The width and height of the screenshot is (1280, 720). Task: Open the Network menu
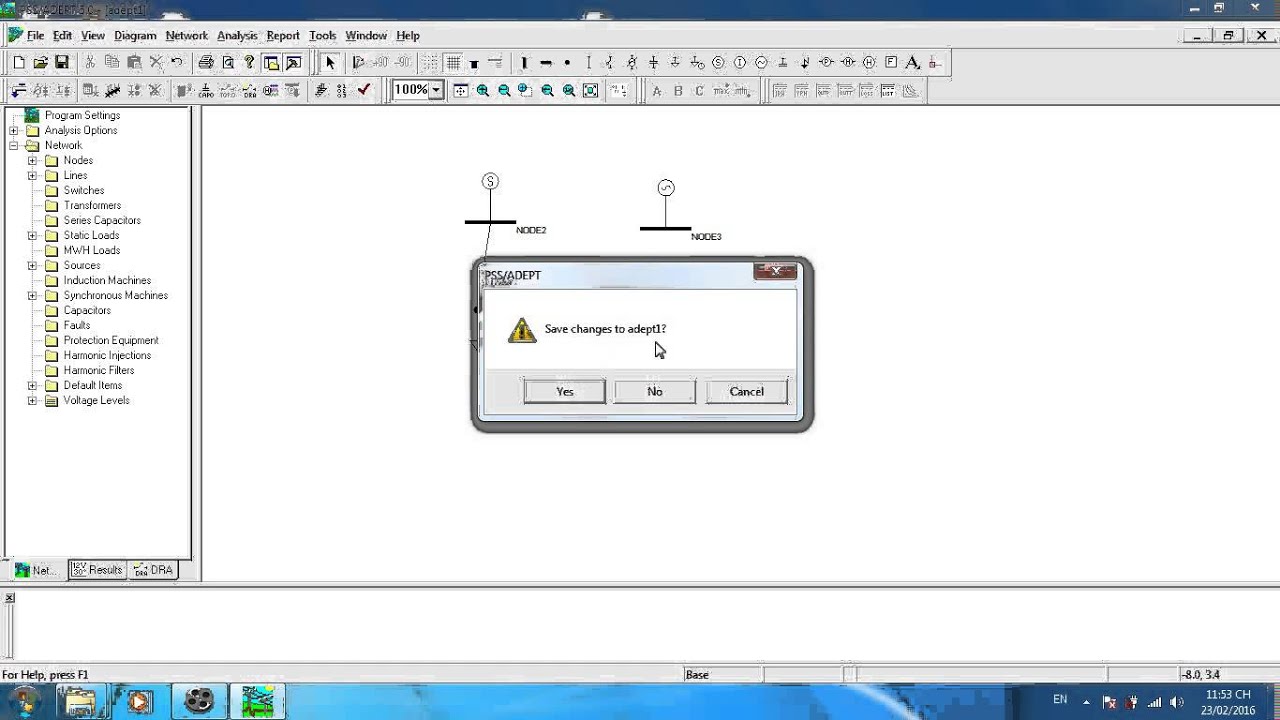click(187, 35)
